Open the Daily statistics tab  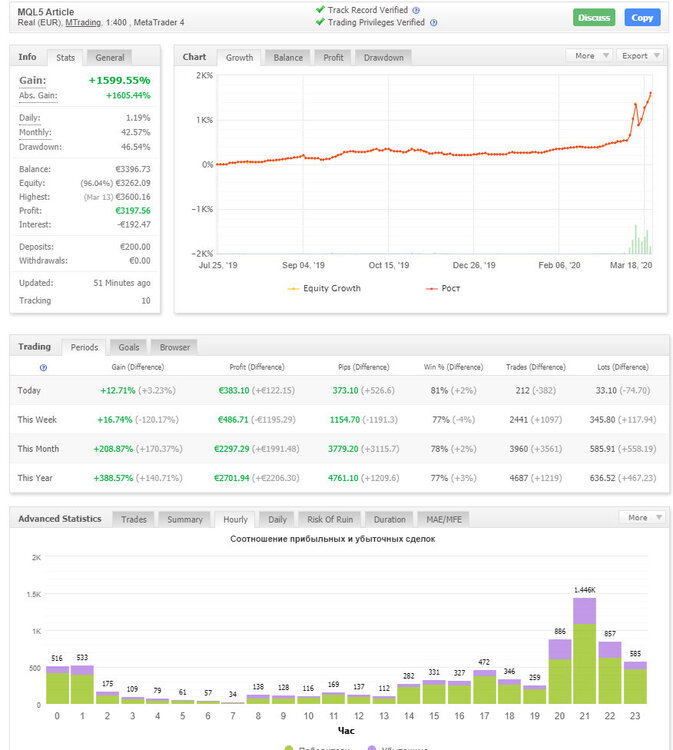point(277,519)
